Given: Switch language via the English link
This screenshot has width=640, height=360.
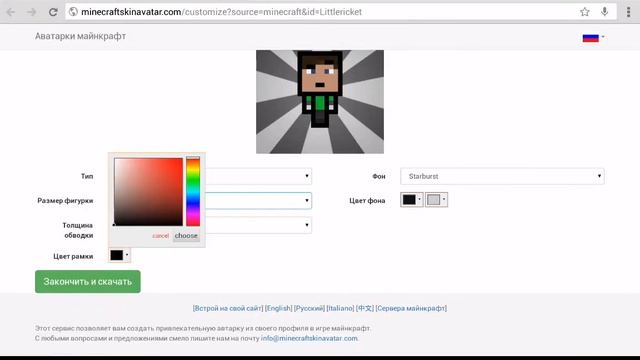Looking at the screenshot, I should click(278, 308).
